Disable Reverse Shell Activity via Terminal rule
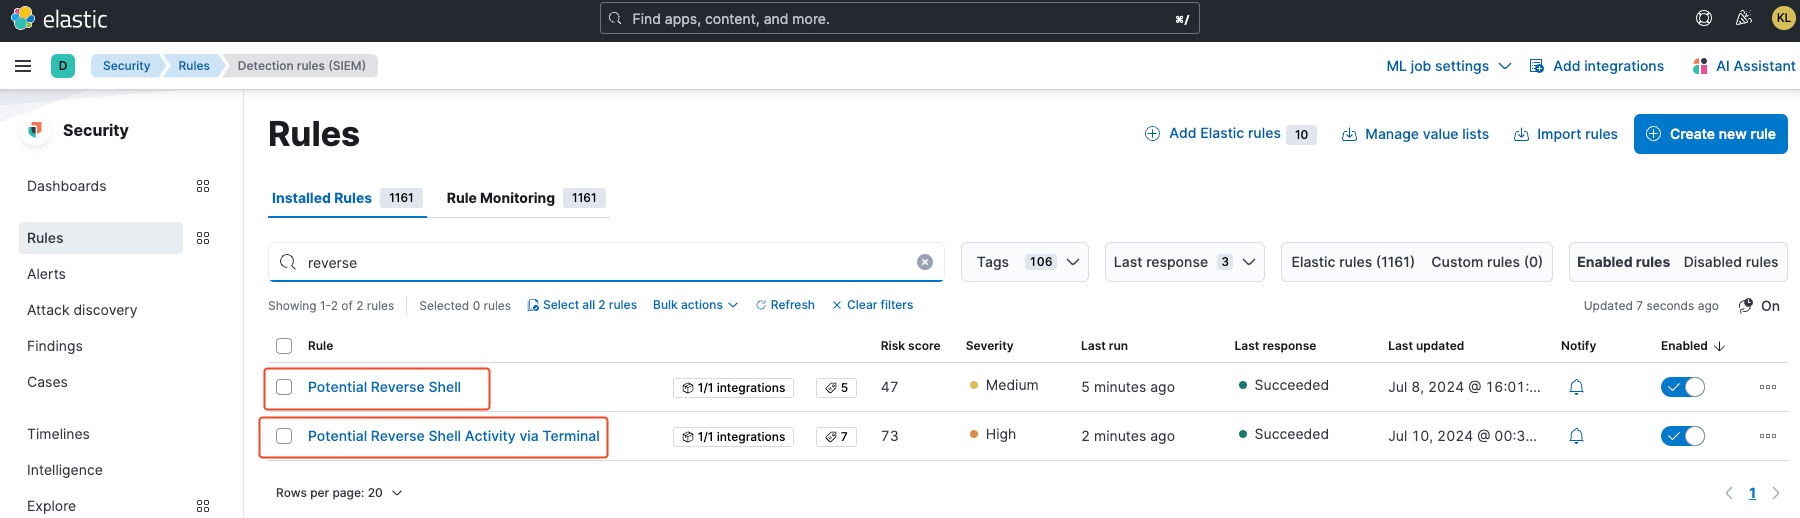Viewport: 1800px width, 518px height. pyautogui.click(x=1683, y=436)
